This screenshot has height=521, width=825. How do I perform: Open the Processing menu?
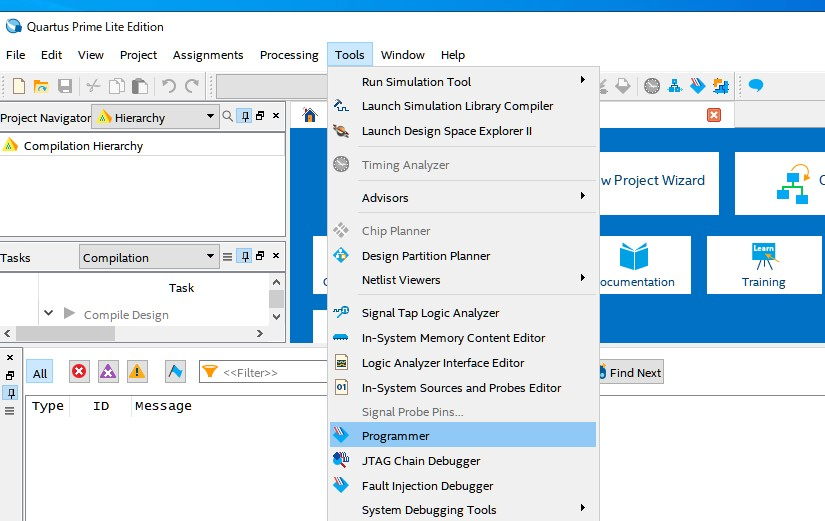point(289,55)
